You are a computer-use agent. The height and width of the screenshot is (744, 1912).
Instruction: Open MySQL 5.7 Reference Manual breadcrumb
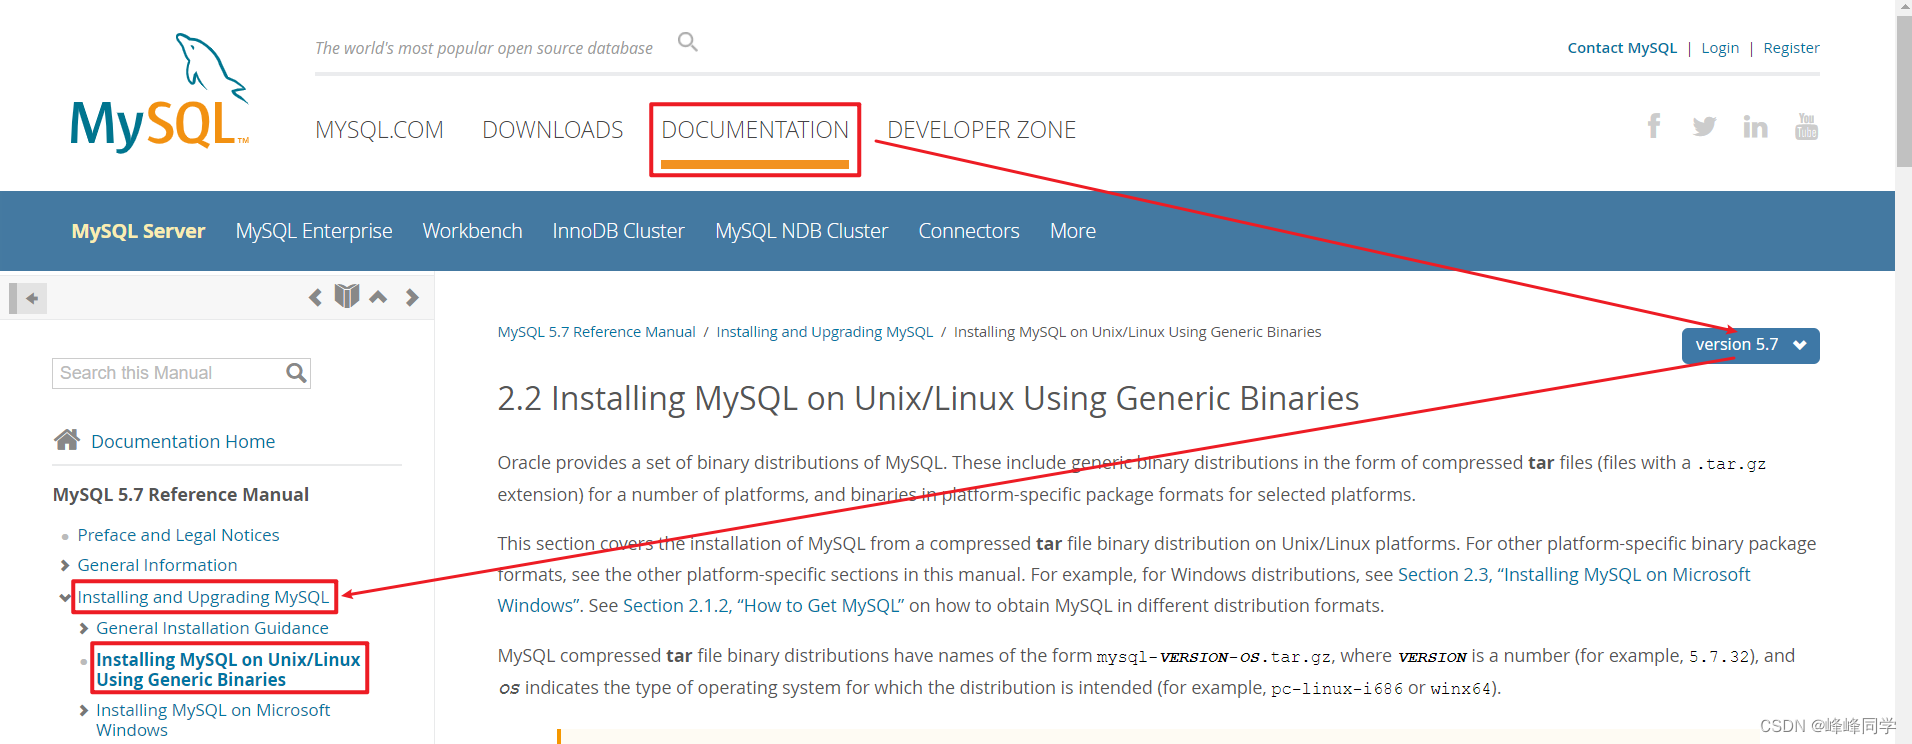click(596, 332)
